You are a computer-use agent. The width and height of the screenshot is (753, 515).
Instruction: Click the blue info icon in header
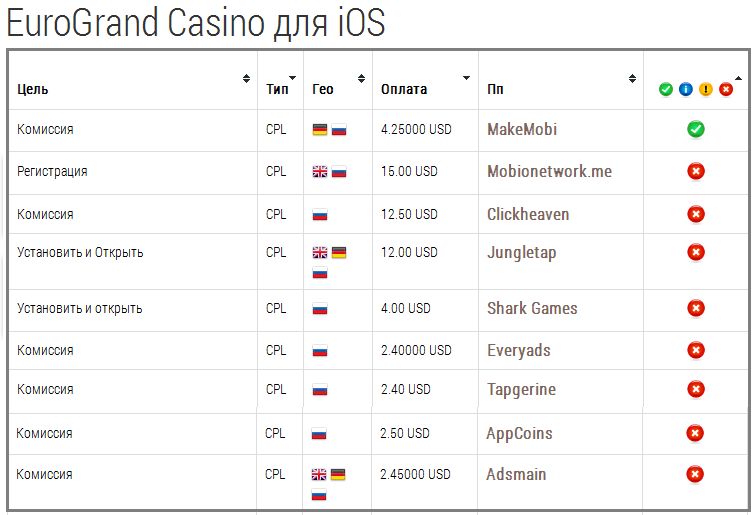pos(685,89)
